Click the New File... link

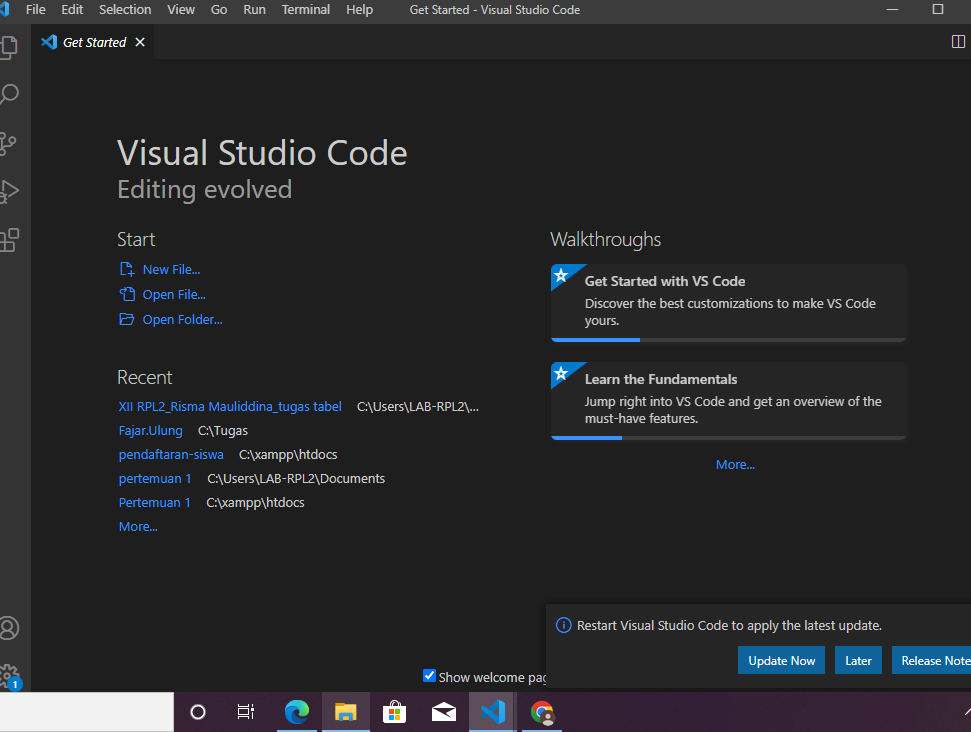coord(172,269)
